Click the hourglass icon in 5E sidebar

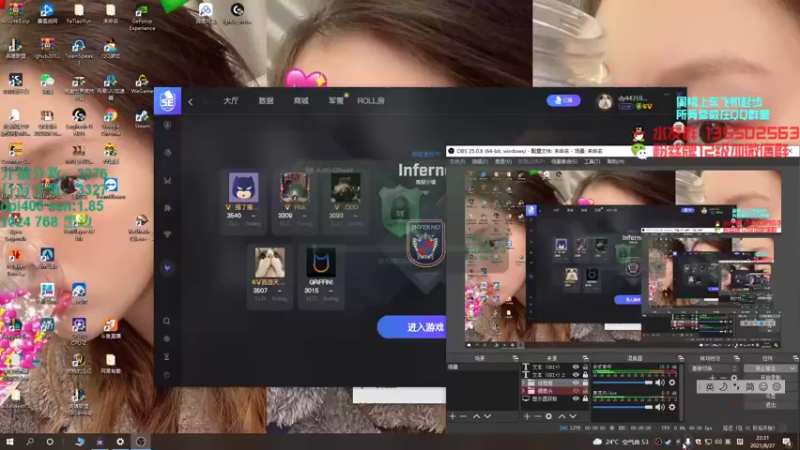pos(167,357)
